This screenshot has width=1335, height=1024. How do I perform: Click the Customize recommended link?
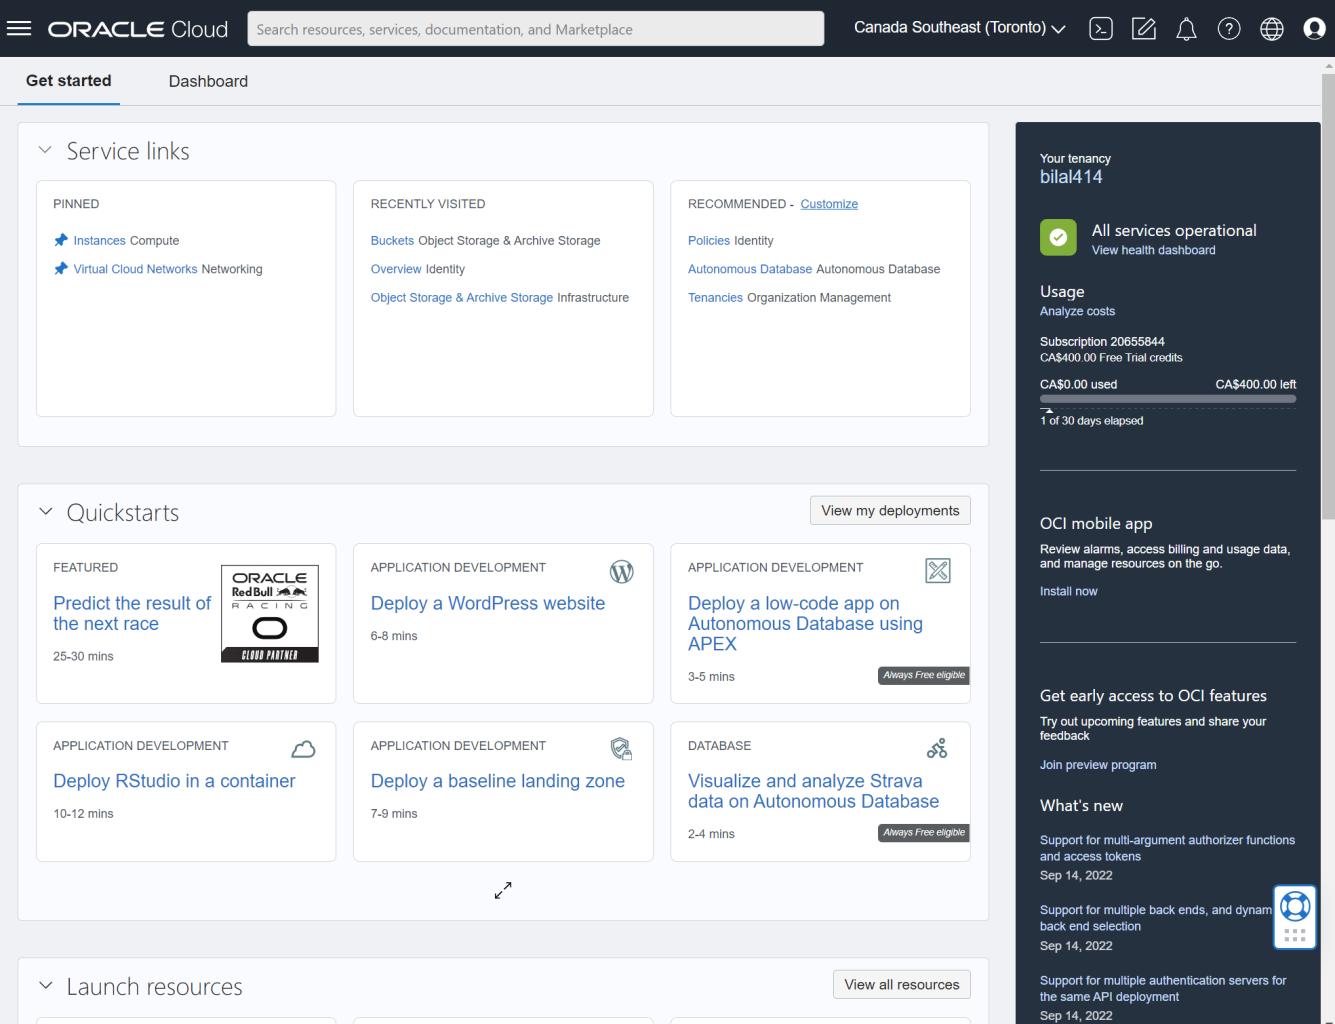(829, 204)
